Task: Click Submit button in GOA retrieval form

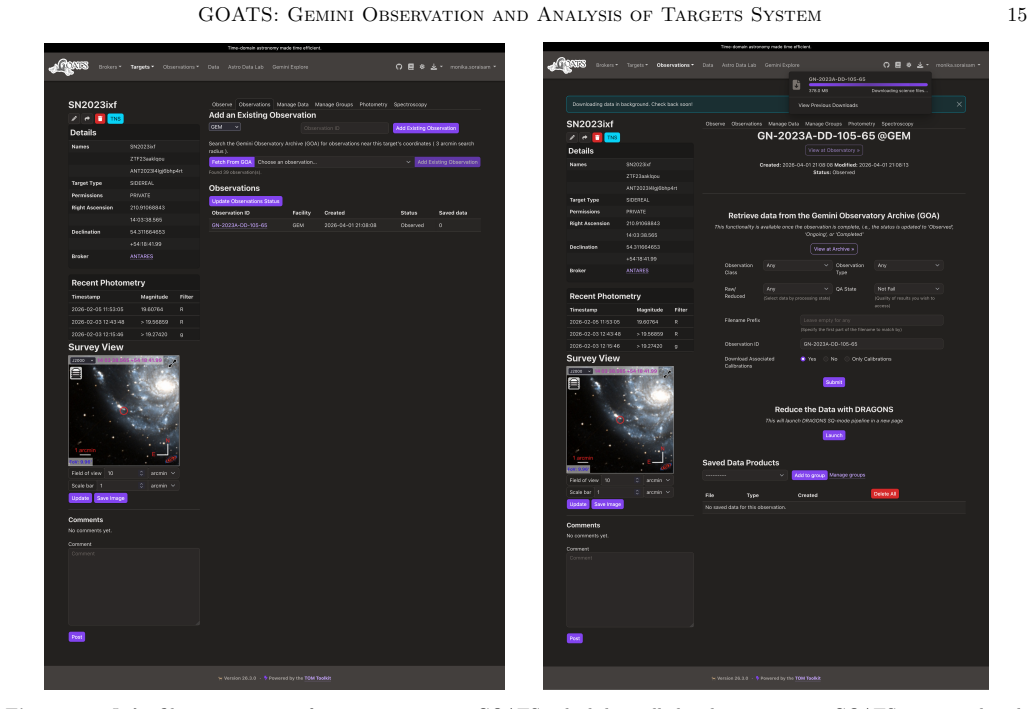Action: (x=834, y=382)
